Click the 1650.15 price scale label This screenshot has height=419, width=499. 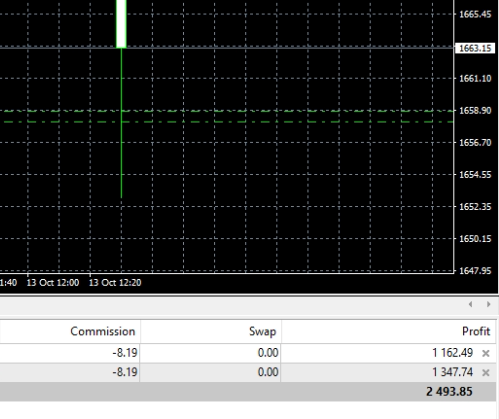[475, 239]
